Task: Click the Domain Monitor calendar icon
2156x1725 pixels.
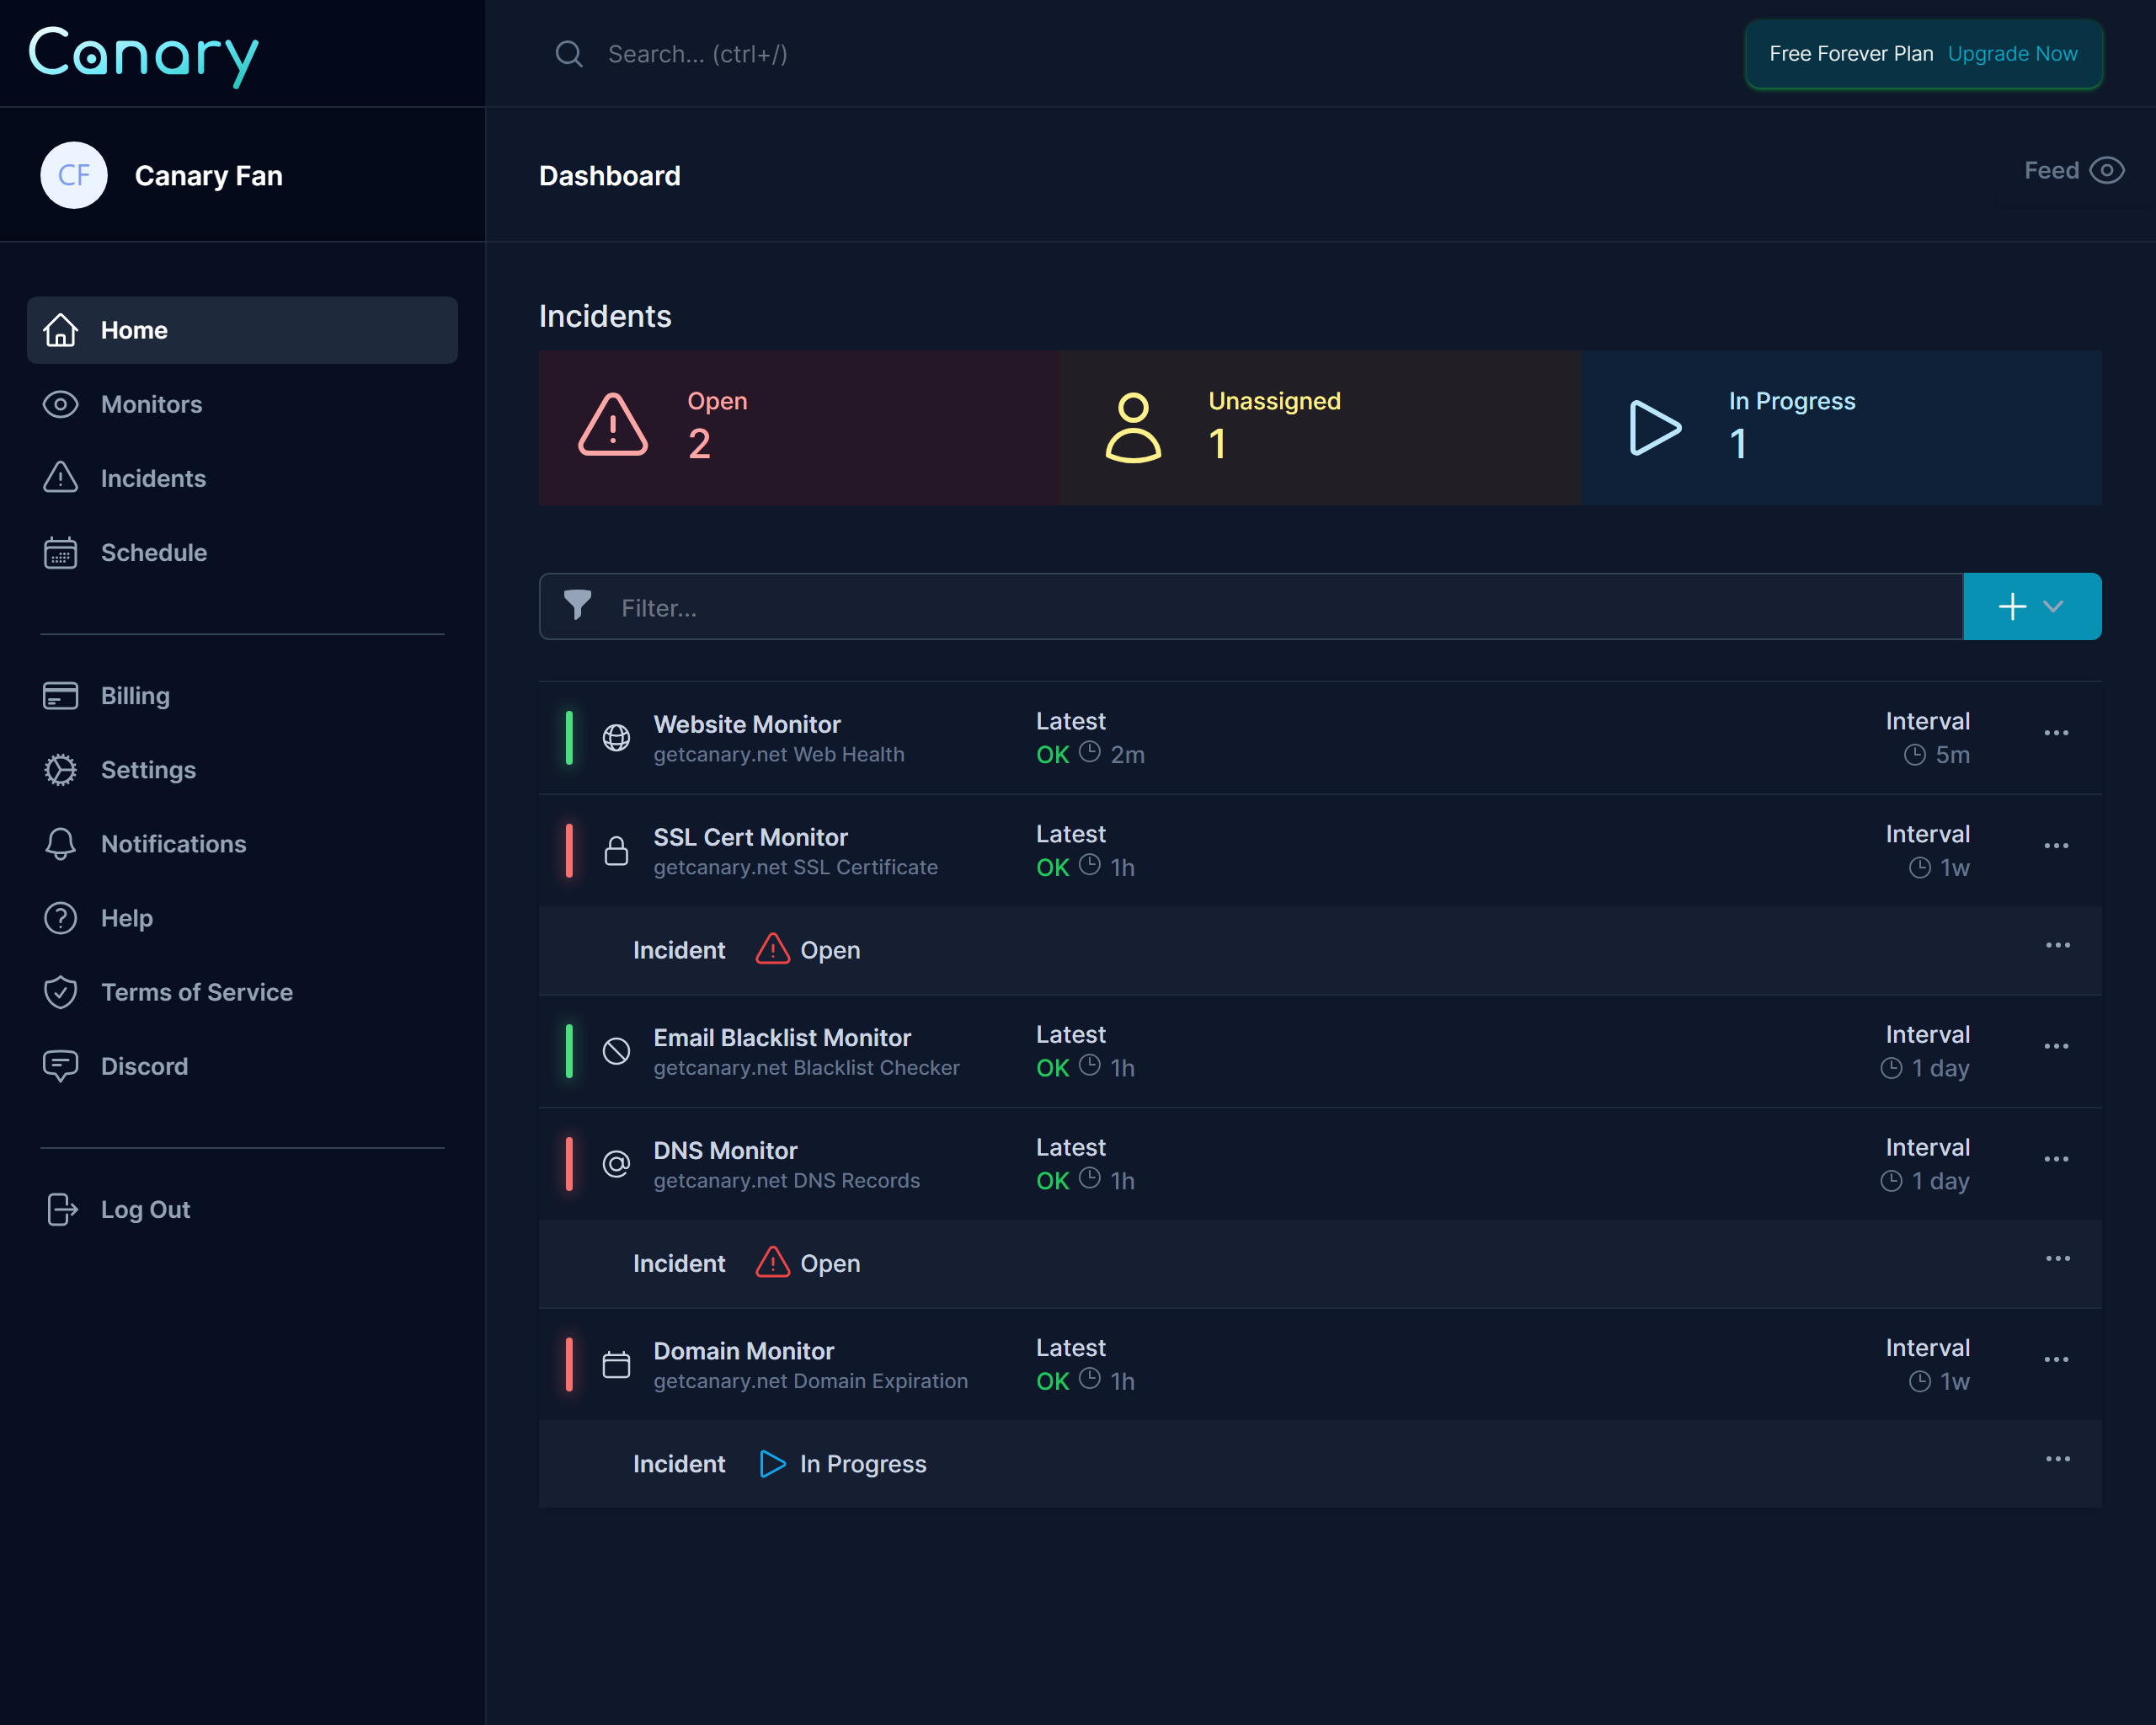Action: point(616,1364)
